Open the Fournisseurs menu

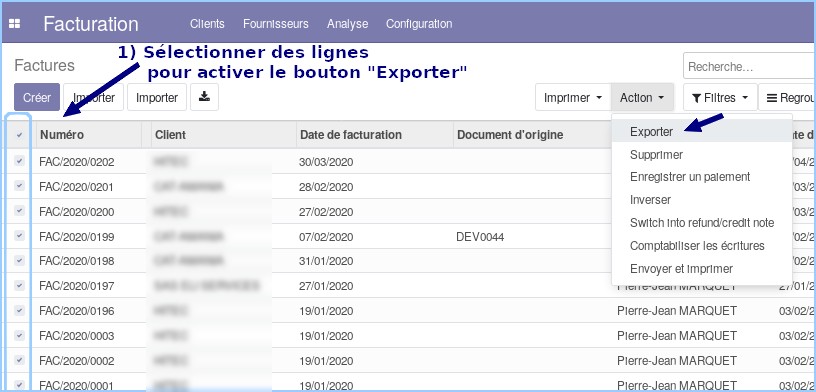coord(276,24)
